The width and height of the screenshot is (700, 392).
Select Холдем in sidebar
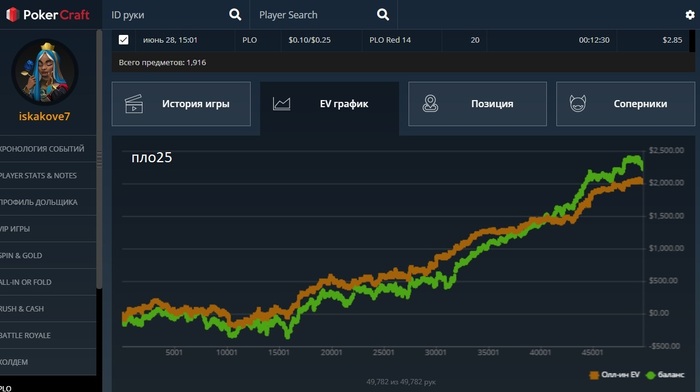(x=48, y=362)
